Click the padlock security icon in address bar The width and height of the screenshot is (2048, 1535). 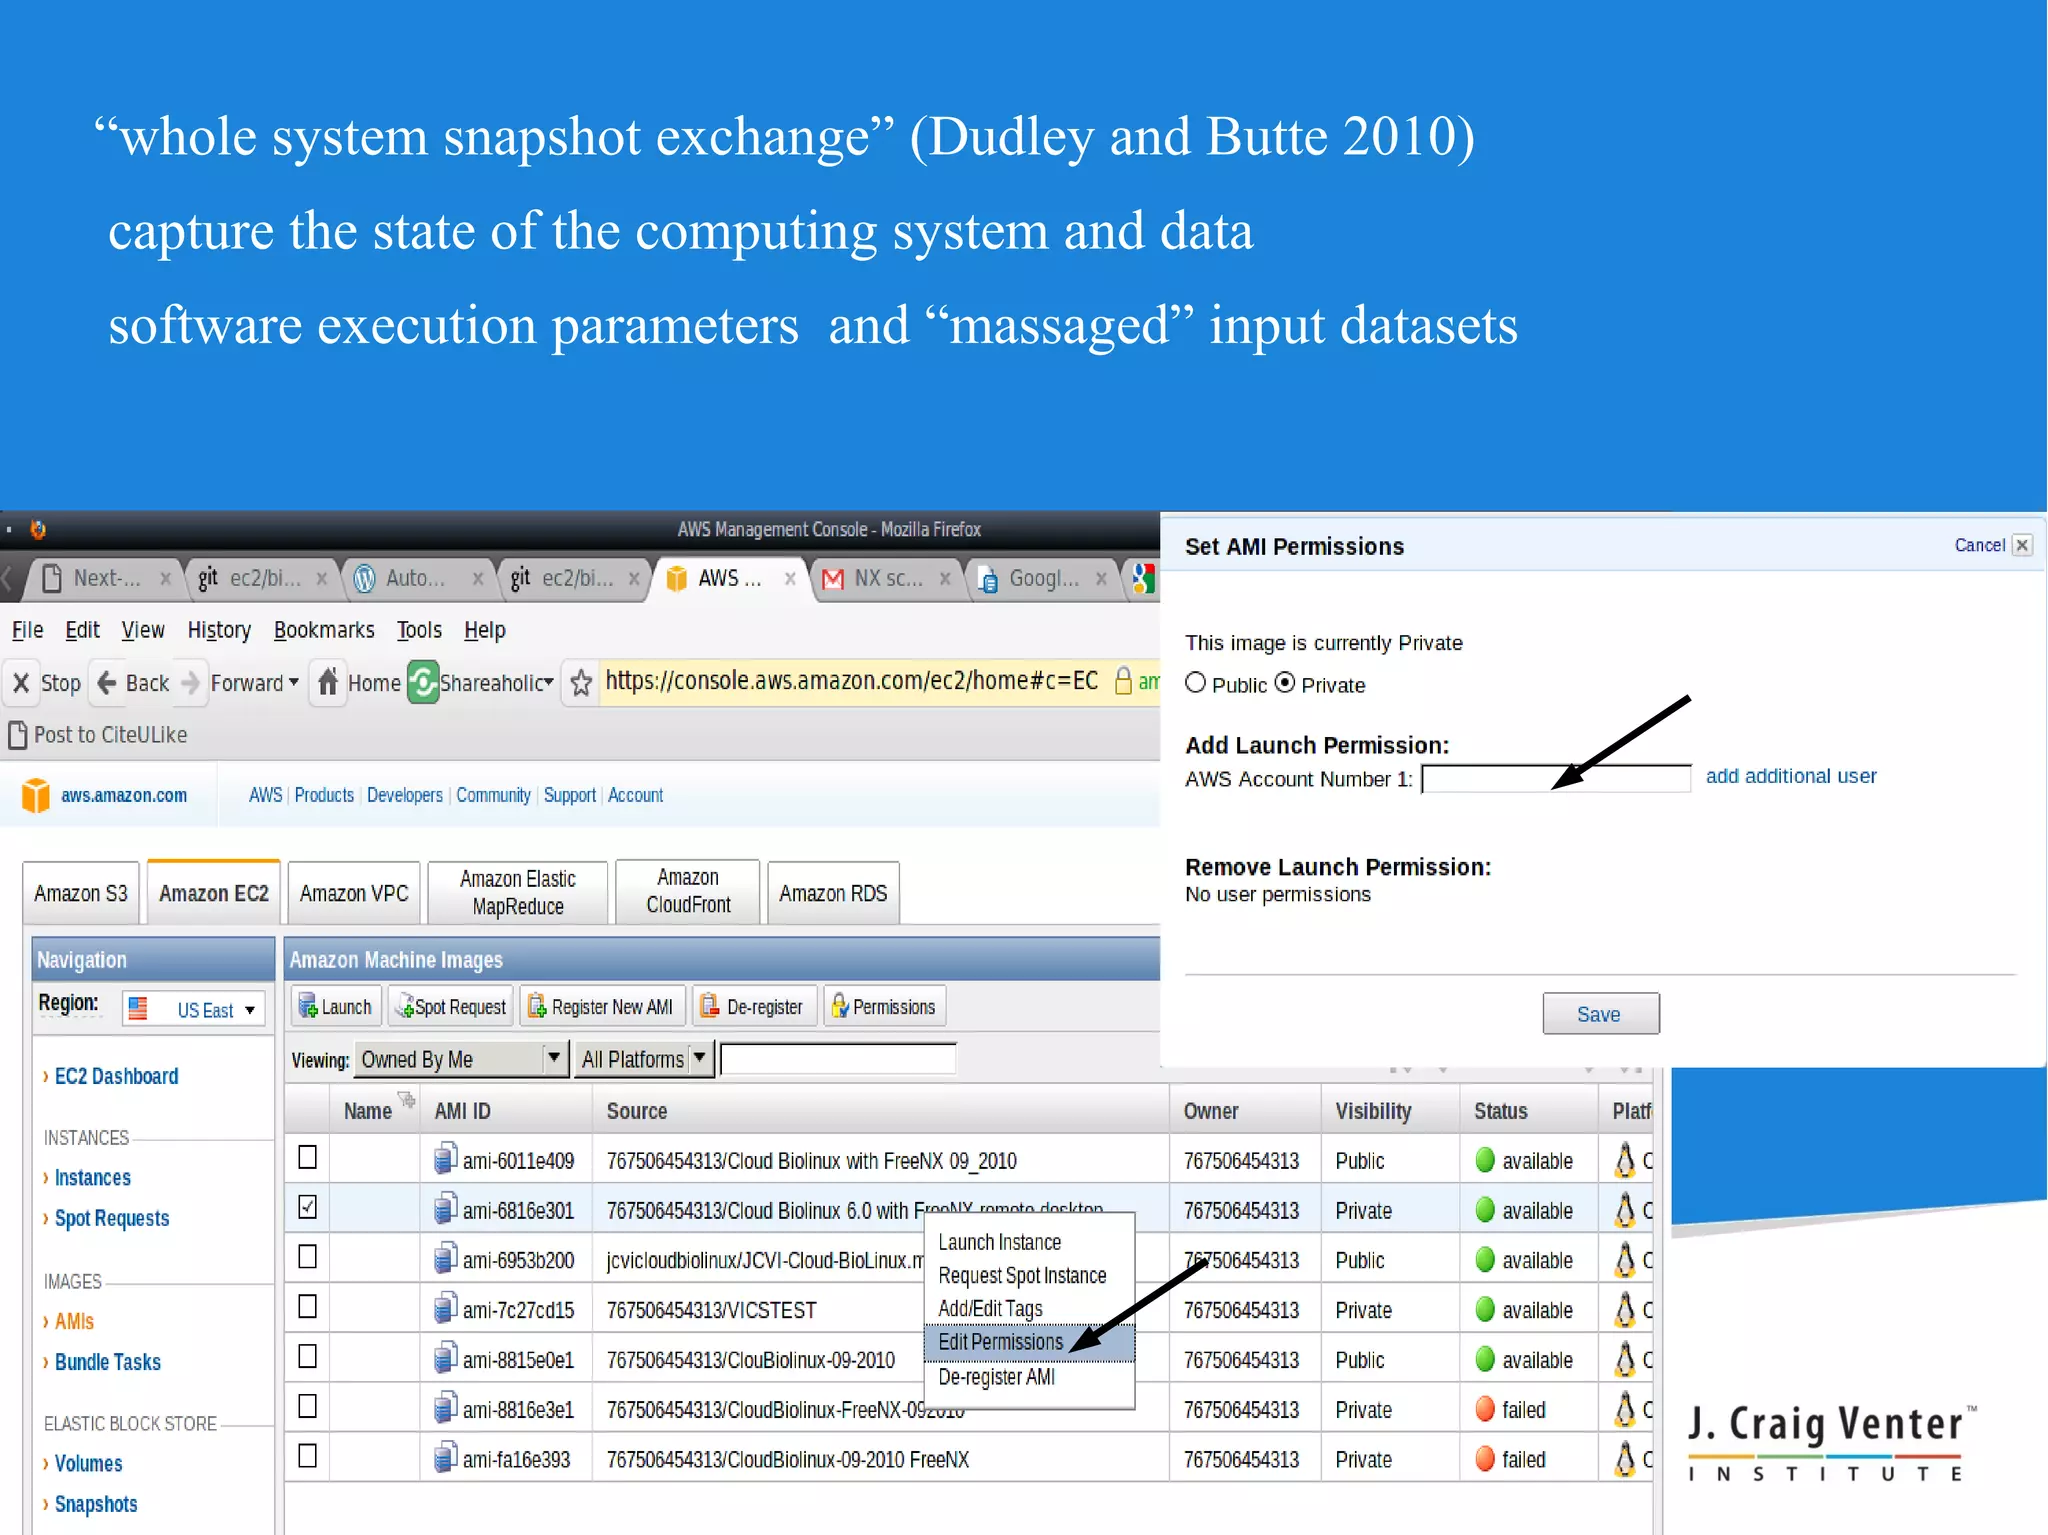point(1123,681)
